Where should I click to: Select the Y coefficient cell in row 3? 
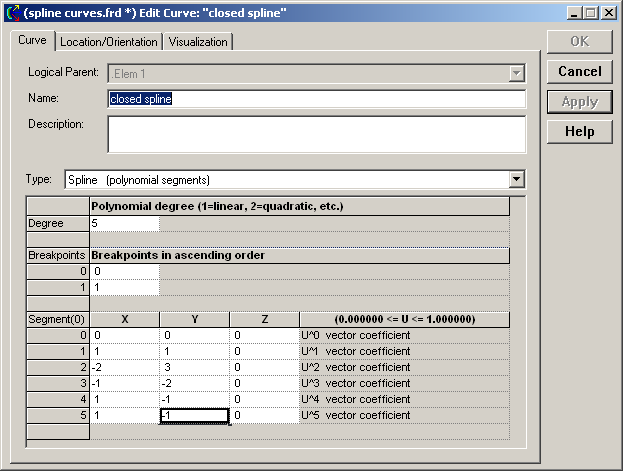pyautogui.click(x=194, y=383)
